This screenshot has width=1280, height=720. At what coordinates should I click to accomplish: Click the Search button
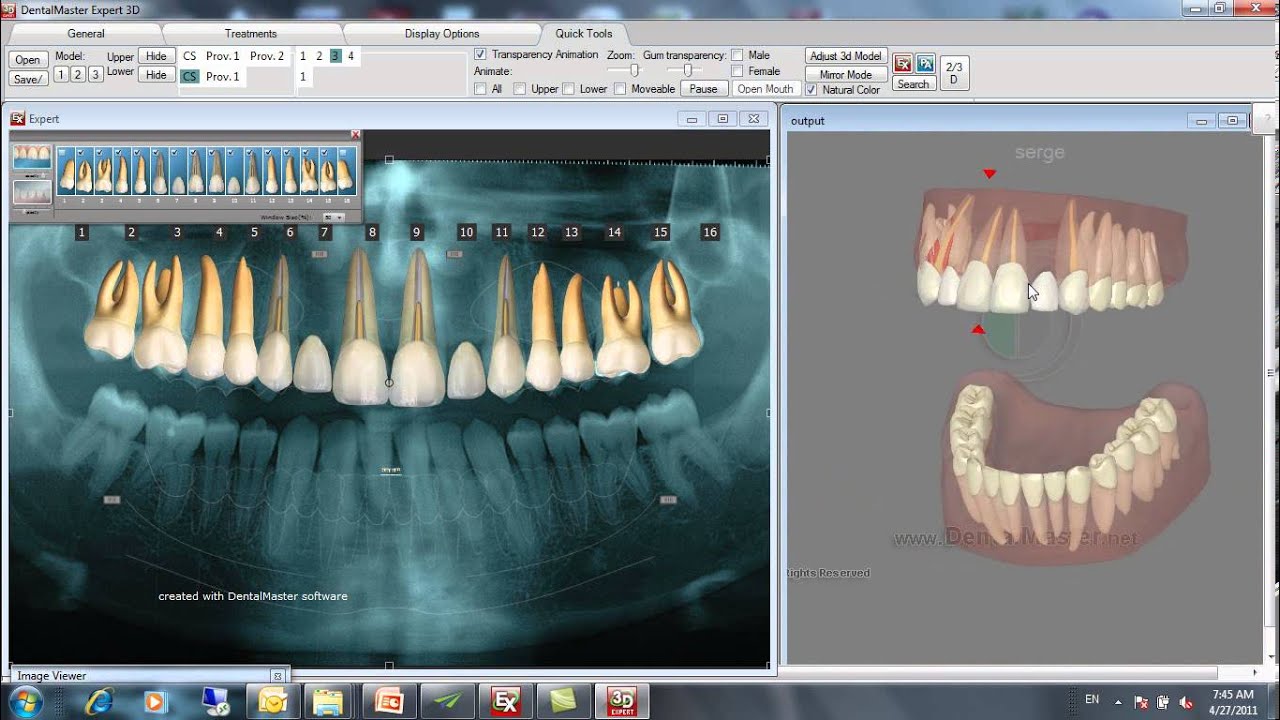pyautogui.click(x=913, y=84)
